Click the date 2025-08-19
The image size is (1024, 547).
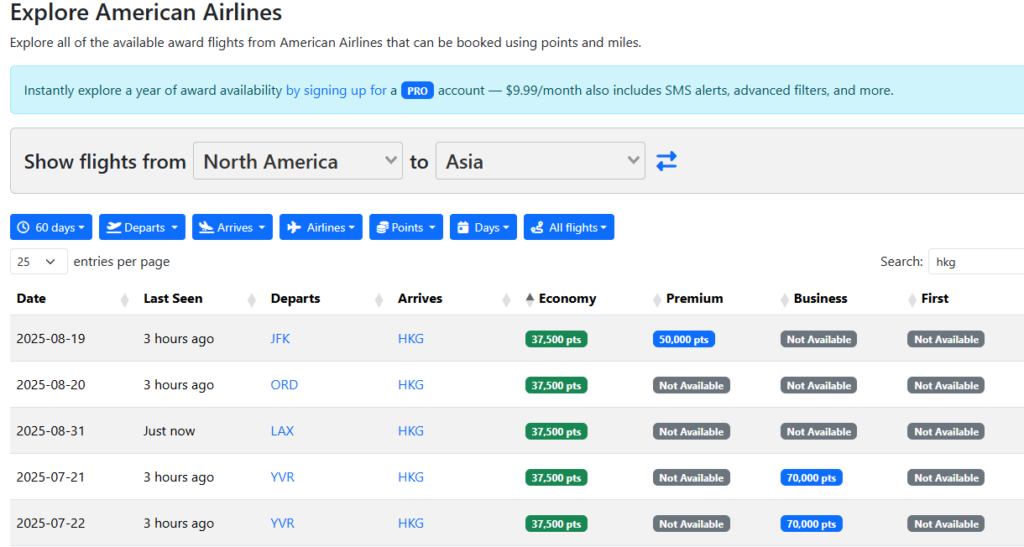tap(51, 339)
